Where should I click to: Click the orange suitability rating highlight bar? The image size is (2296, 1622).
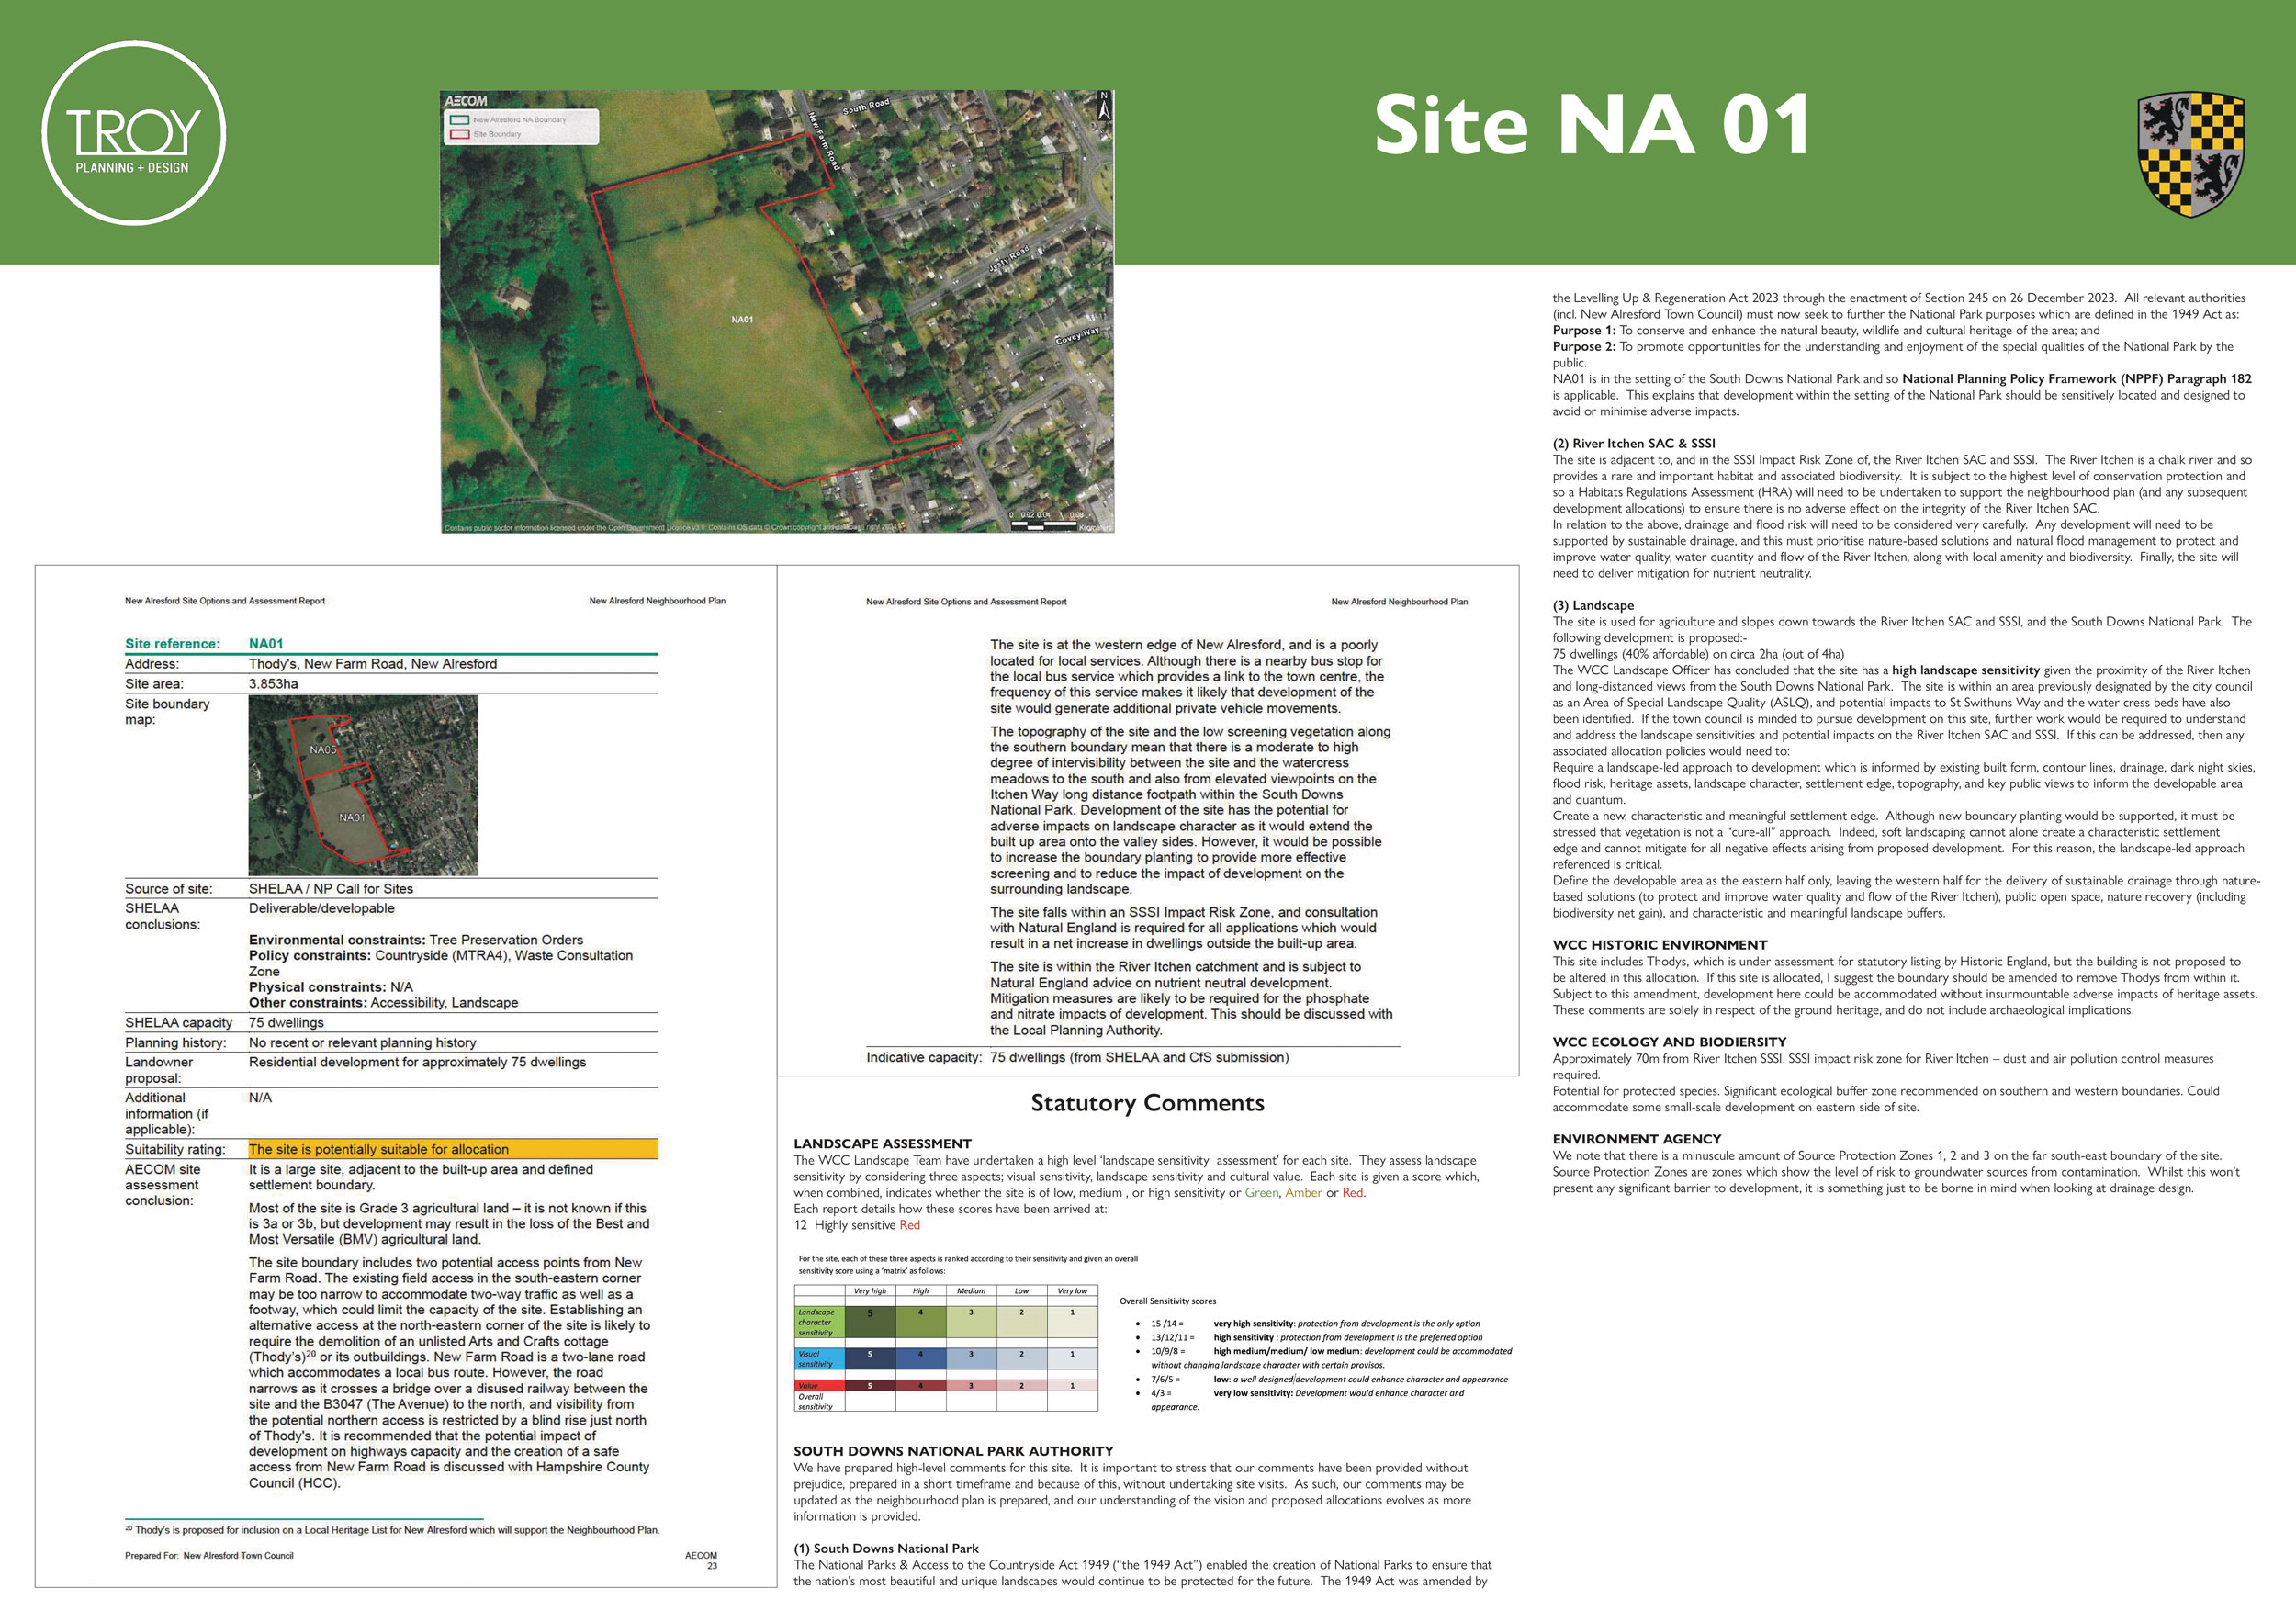pos(453,1149)
